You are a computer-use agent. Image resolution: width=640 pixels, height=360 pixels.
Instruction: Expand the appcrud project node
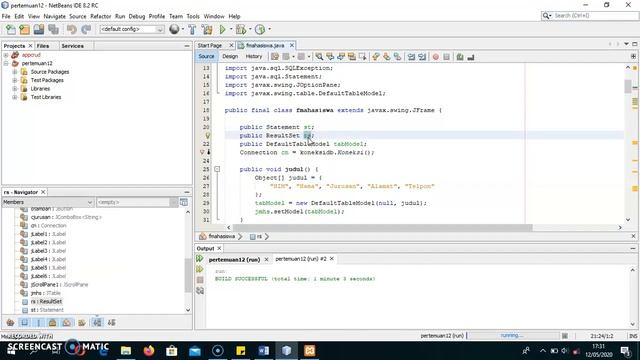[x=6, y=55]
